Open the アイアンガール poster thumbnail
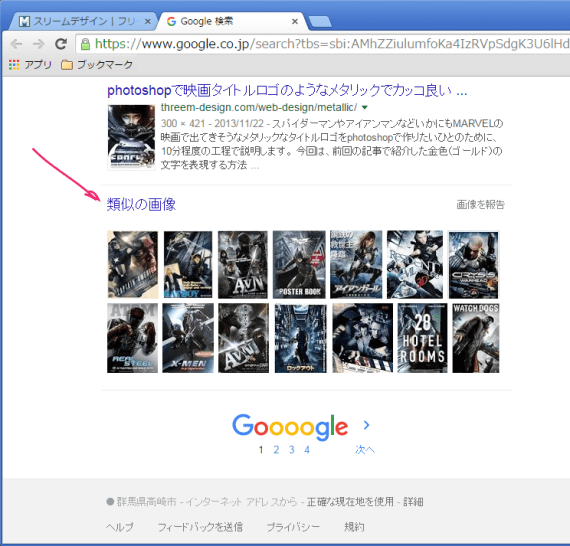Viewport: 570px width, 546px height. pos(356,264)
